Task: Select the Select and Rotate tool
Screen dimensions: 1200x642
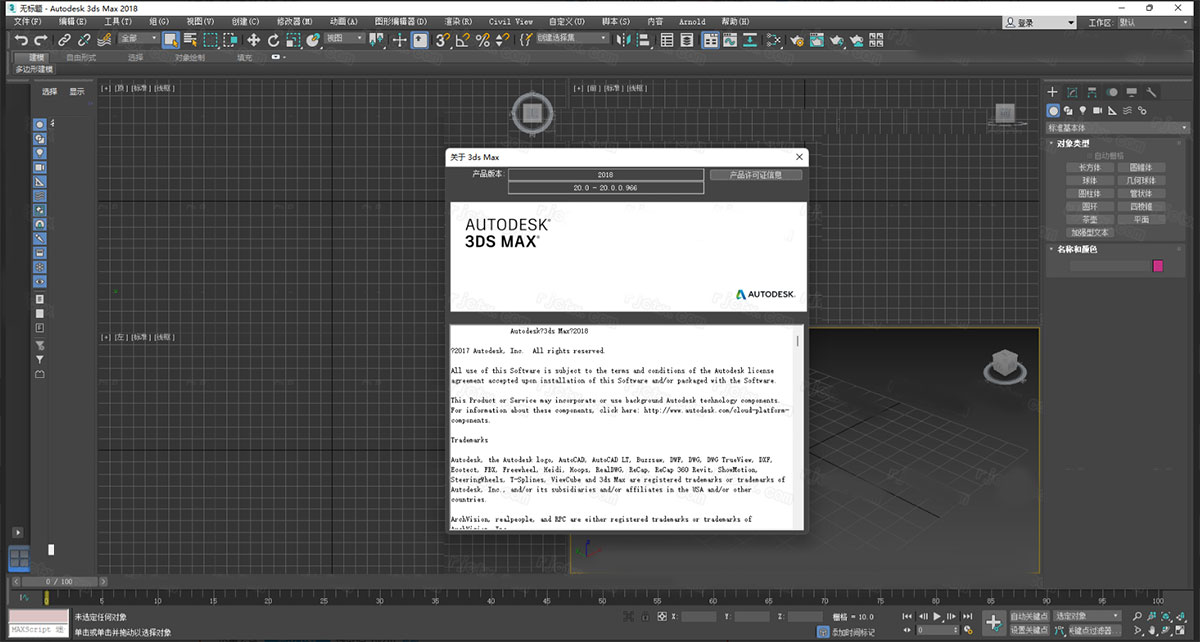Action: [x=274, y=41]
